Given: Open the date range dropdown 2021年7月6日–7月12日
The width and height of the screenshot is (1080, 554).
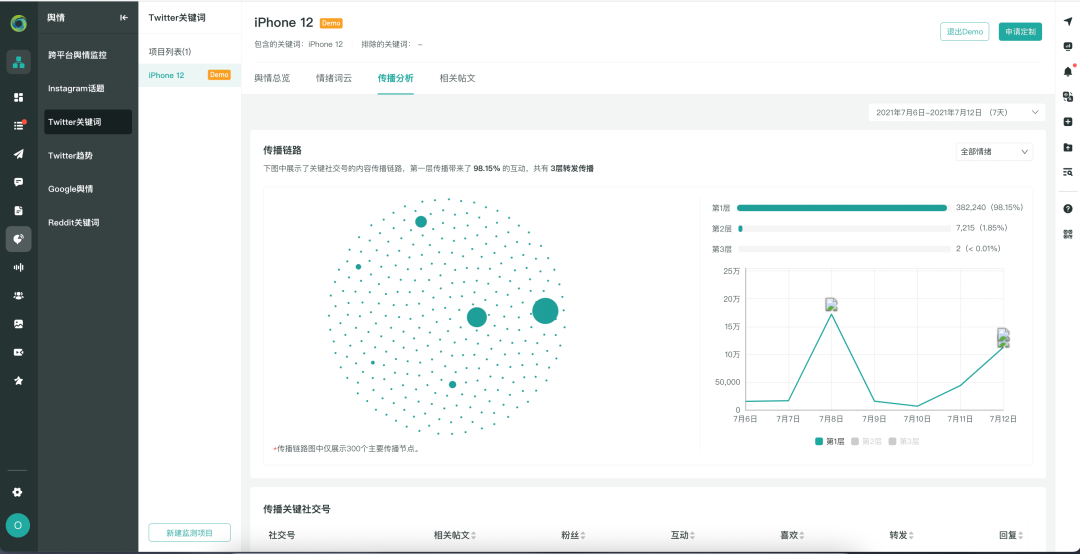Looking at the screenshot, I should pos(957,112).
